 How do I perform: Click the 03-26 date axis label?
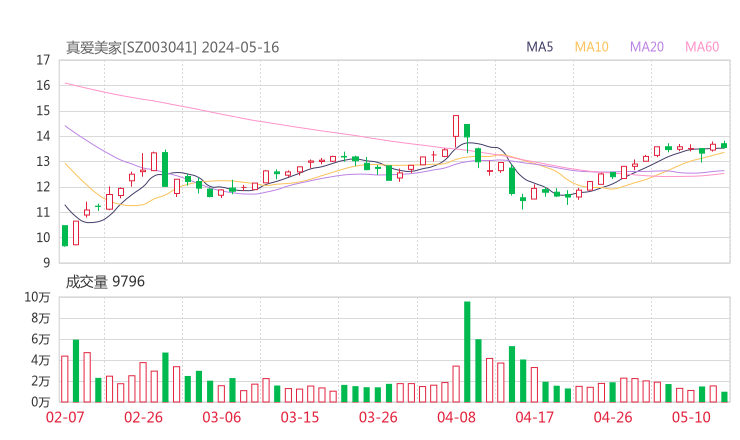(x=378, y=417)
